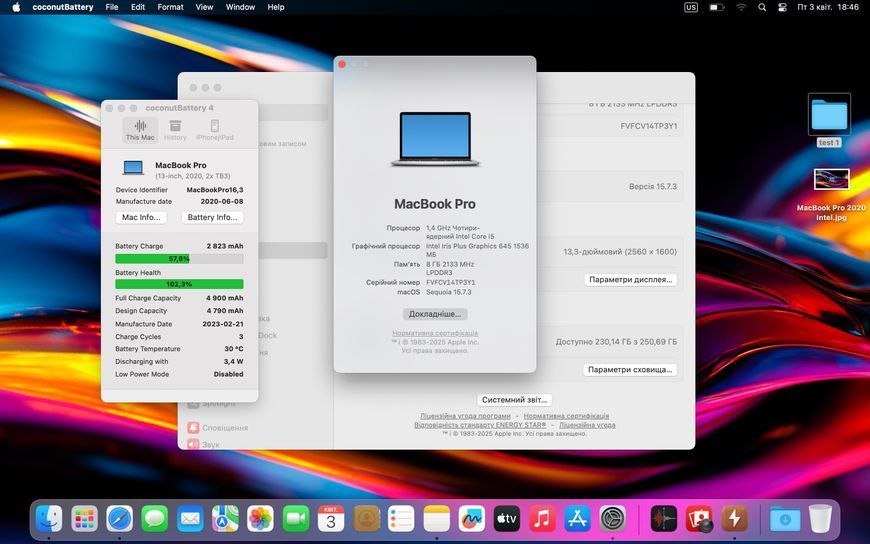Click the Версія 15.7.3 text in System Settings
870x544 pixels.
pos(652,187)
